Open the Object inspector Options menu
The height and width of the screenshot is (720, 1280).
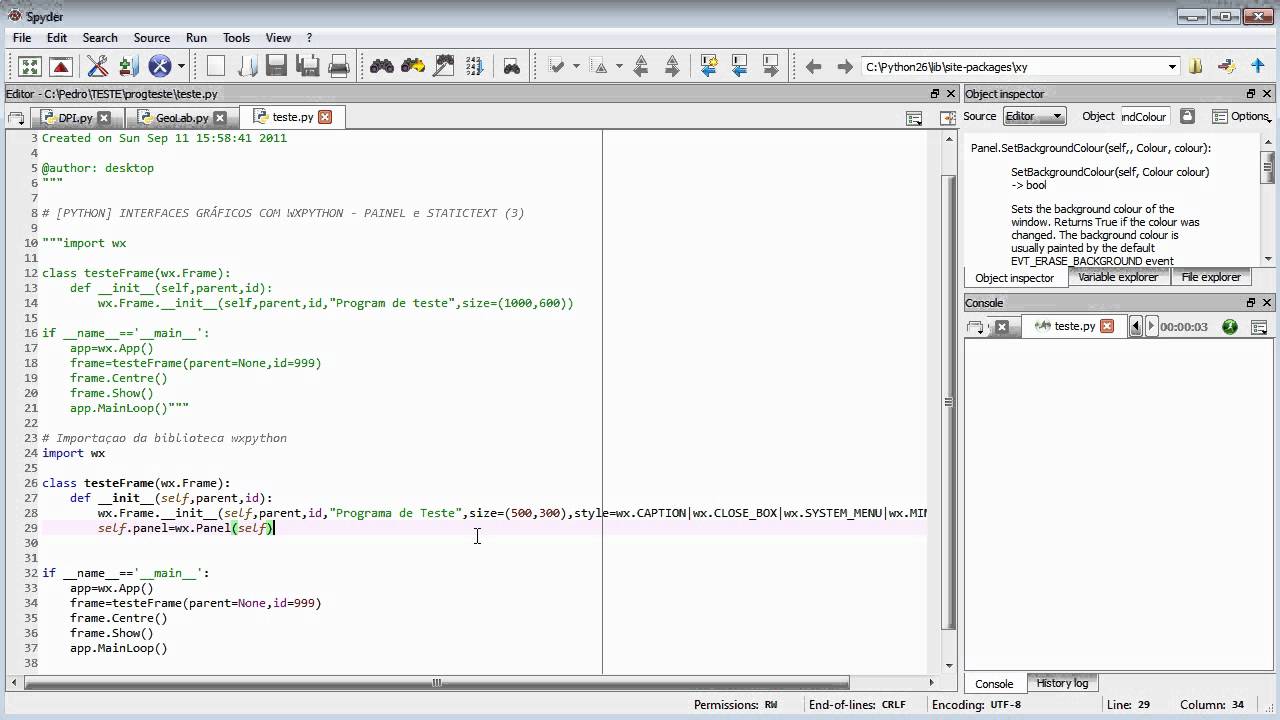1240,116
